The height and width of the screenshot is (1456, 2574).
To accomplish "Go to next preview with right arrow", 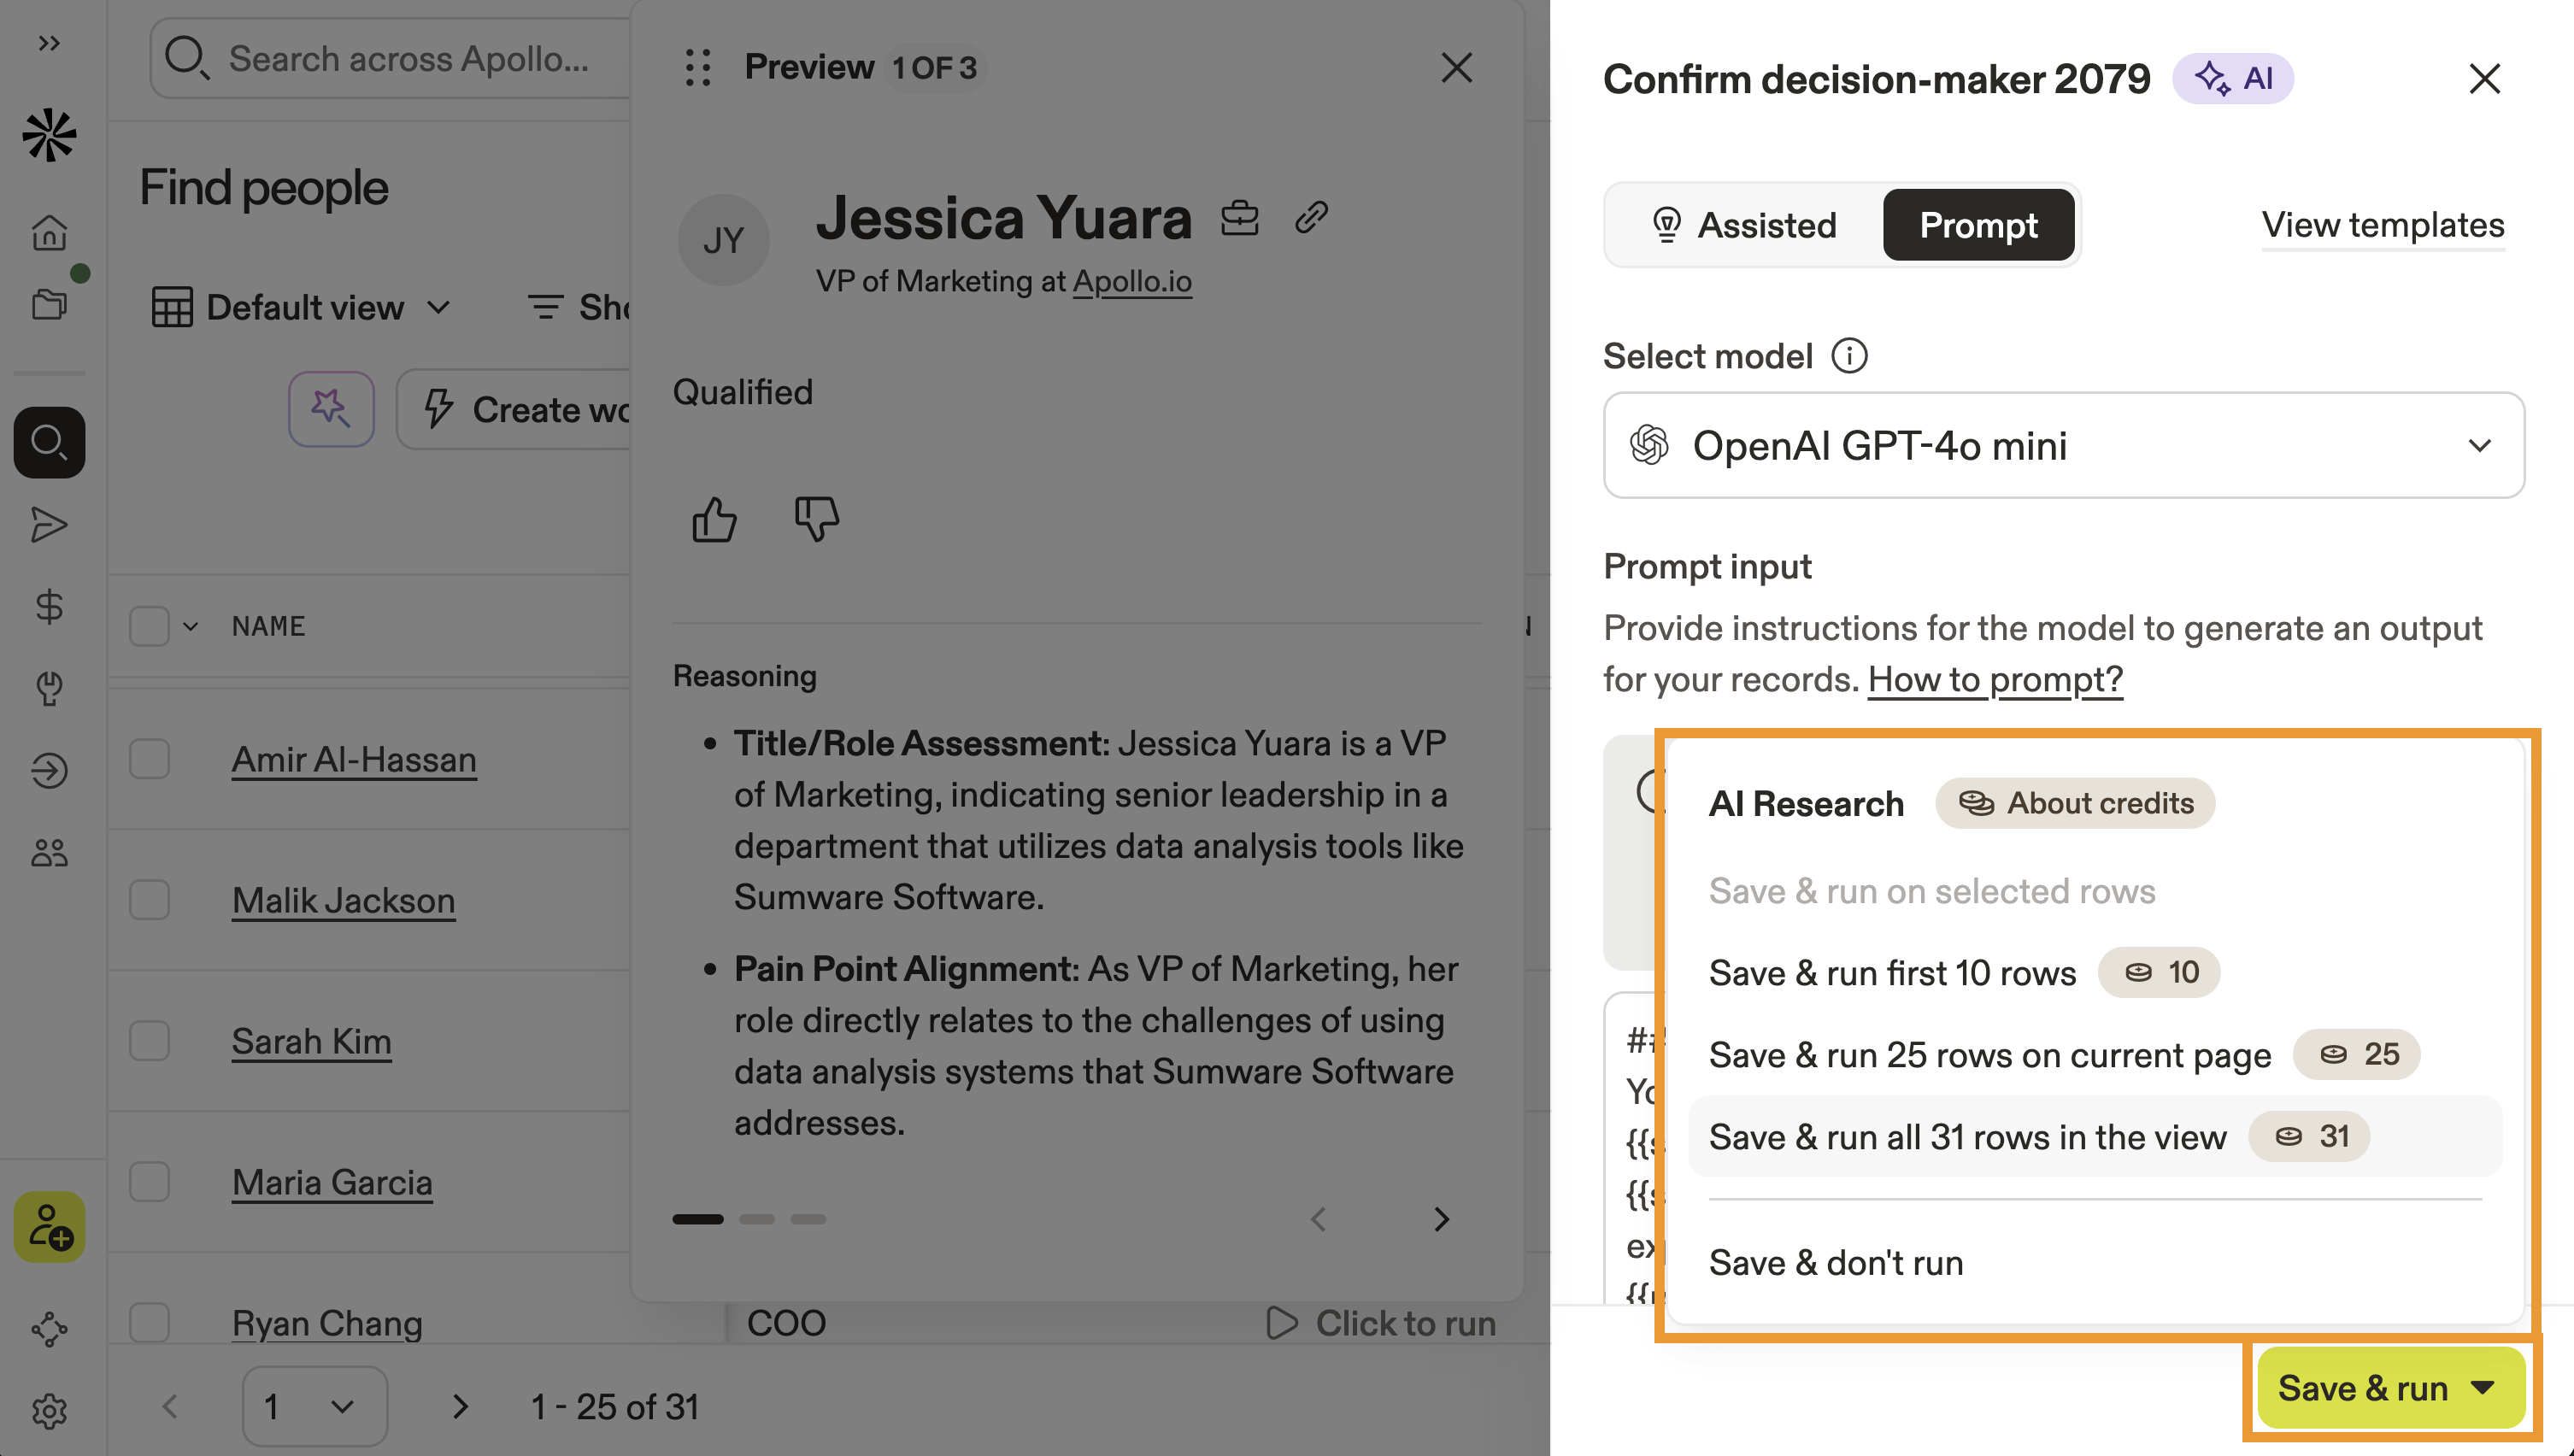I will pos(1441,1219).
